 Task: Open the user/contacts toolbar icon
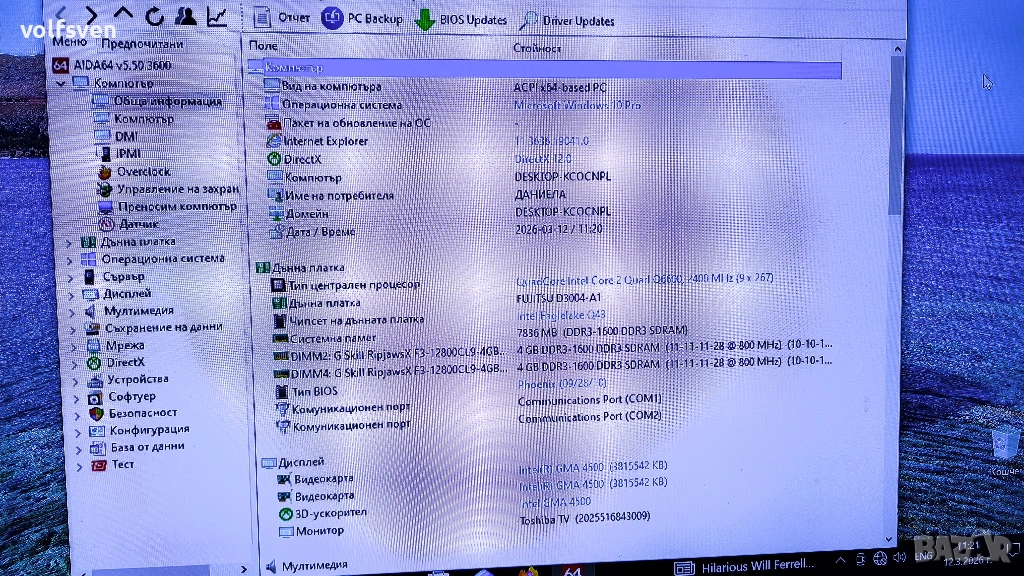tap(185, 16)
